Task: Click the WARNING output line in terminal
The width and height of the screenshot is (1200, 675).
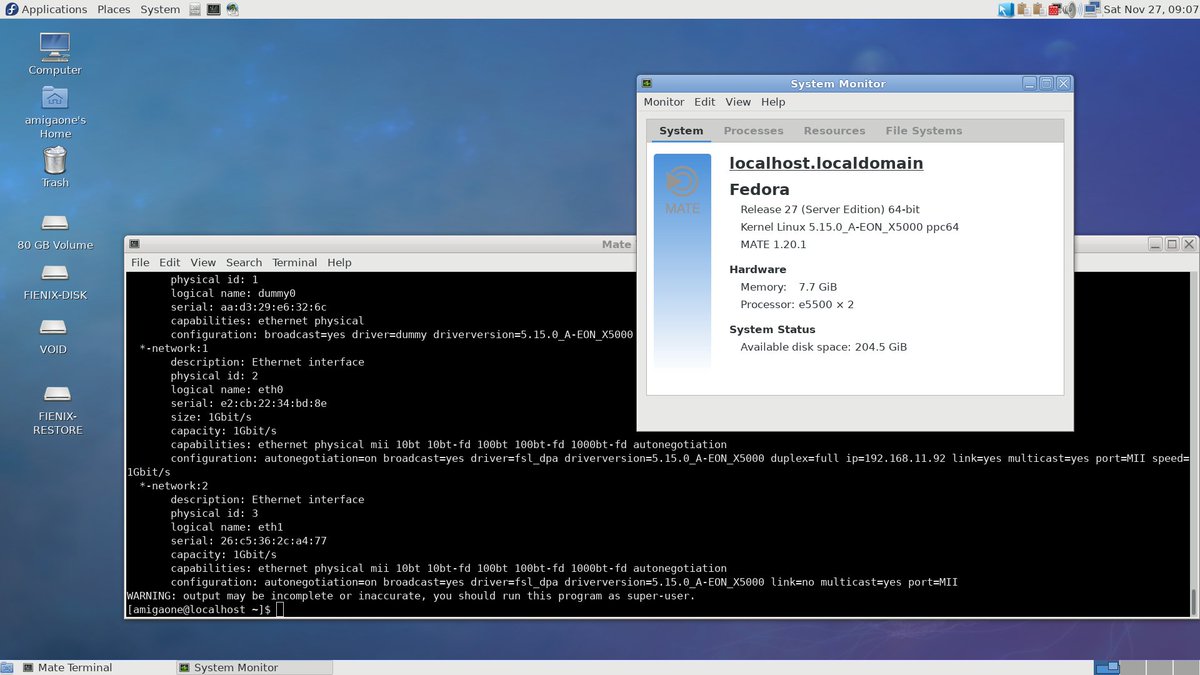Action: [410, 595]
